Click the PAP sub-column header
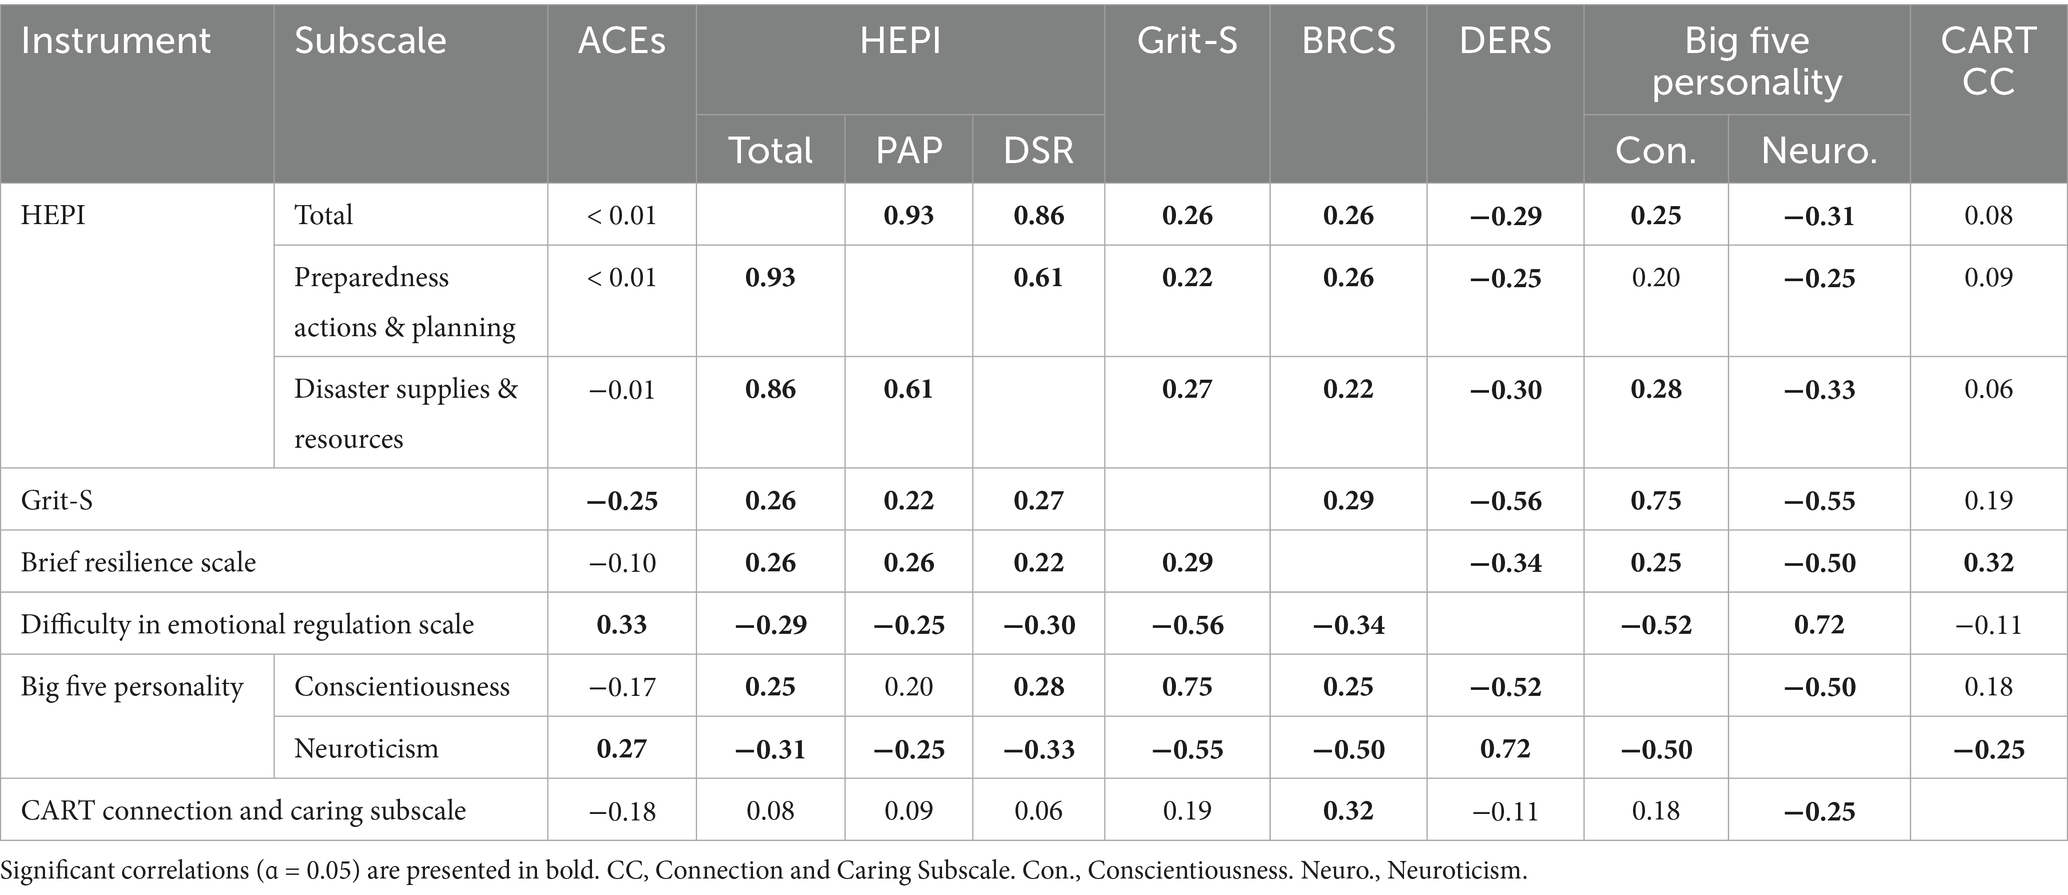Image resolution: width=2068 pixels, height=895 pixels. coord(908,150)
